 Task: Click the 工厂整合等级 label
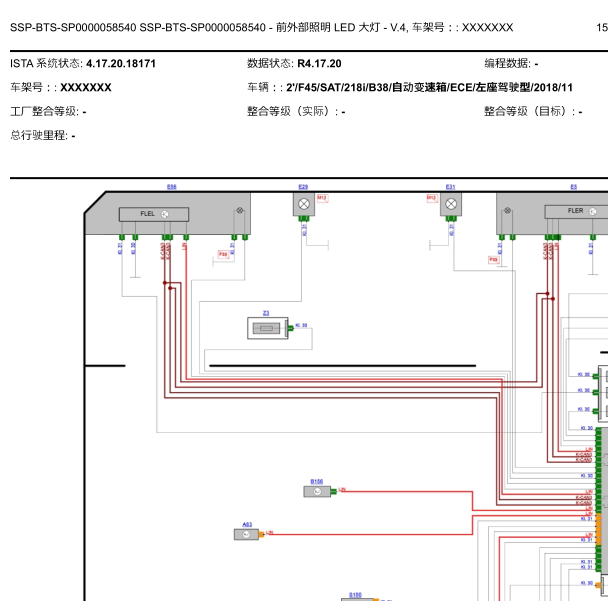[45, 112]
